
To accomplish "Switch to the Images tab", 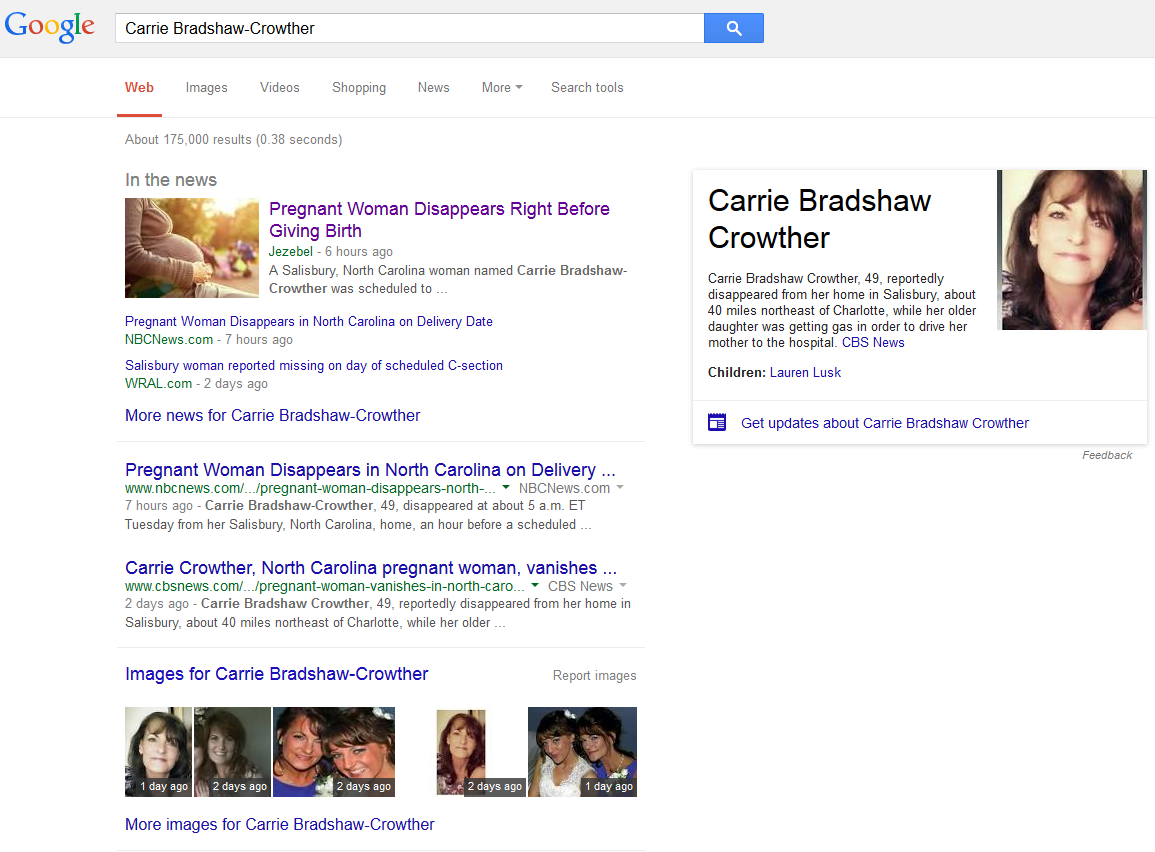I will coord(206,87).
